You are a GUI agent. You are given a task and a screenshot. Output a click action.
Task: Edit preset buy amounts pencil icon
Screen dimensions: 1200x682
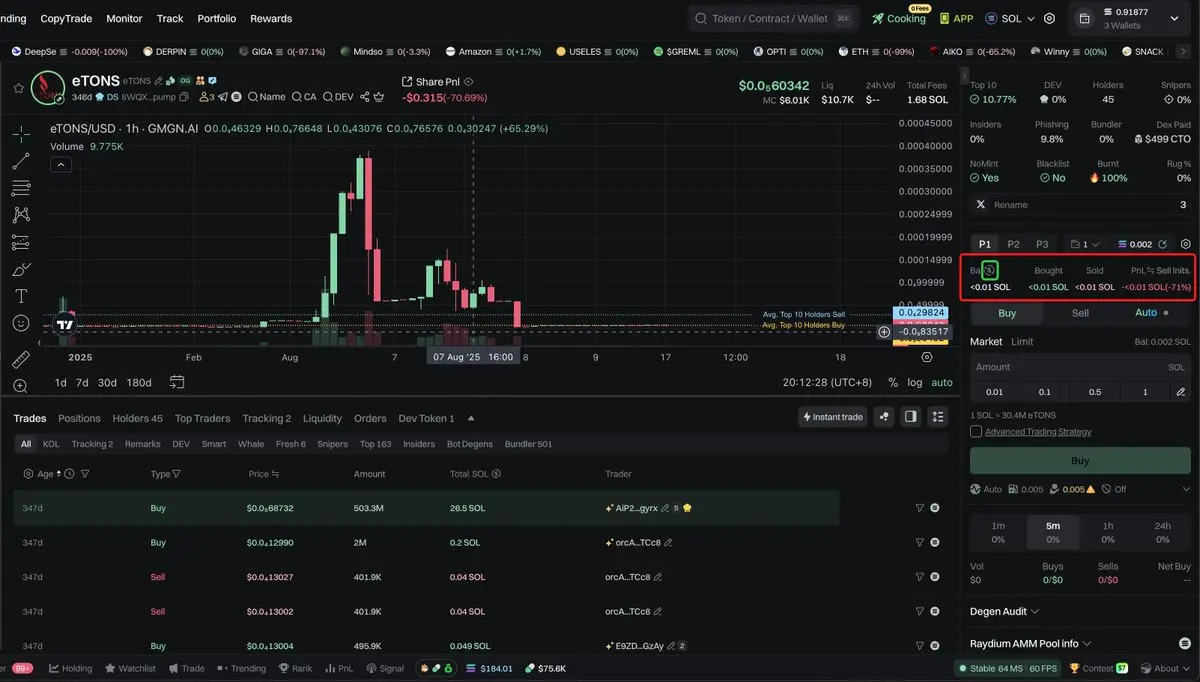point(1181,392)
